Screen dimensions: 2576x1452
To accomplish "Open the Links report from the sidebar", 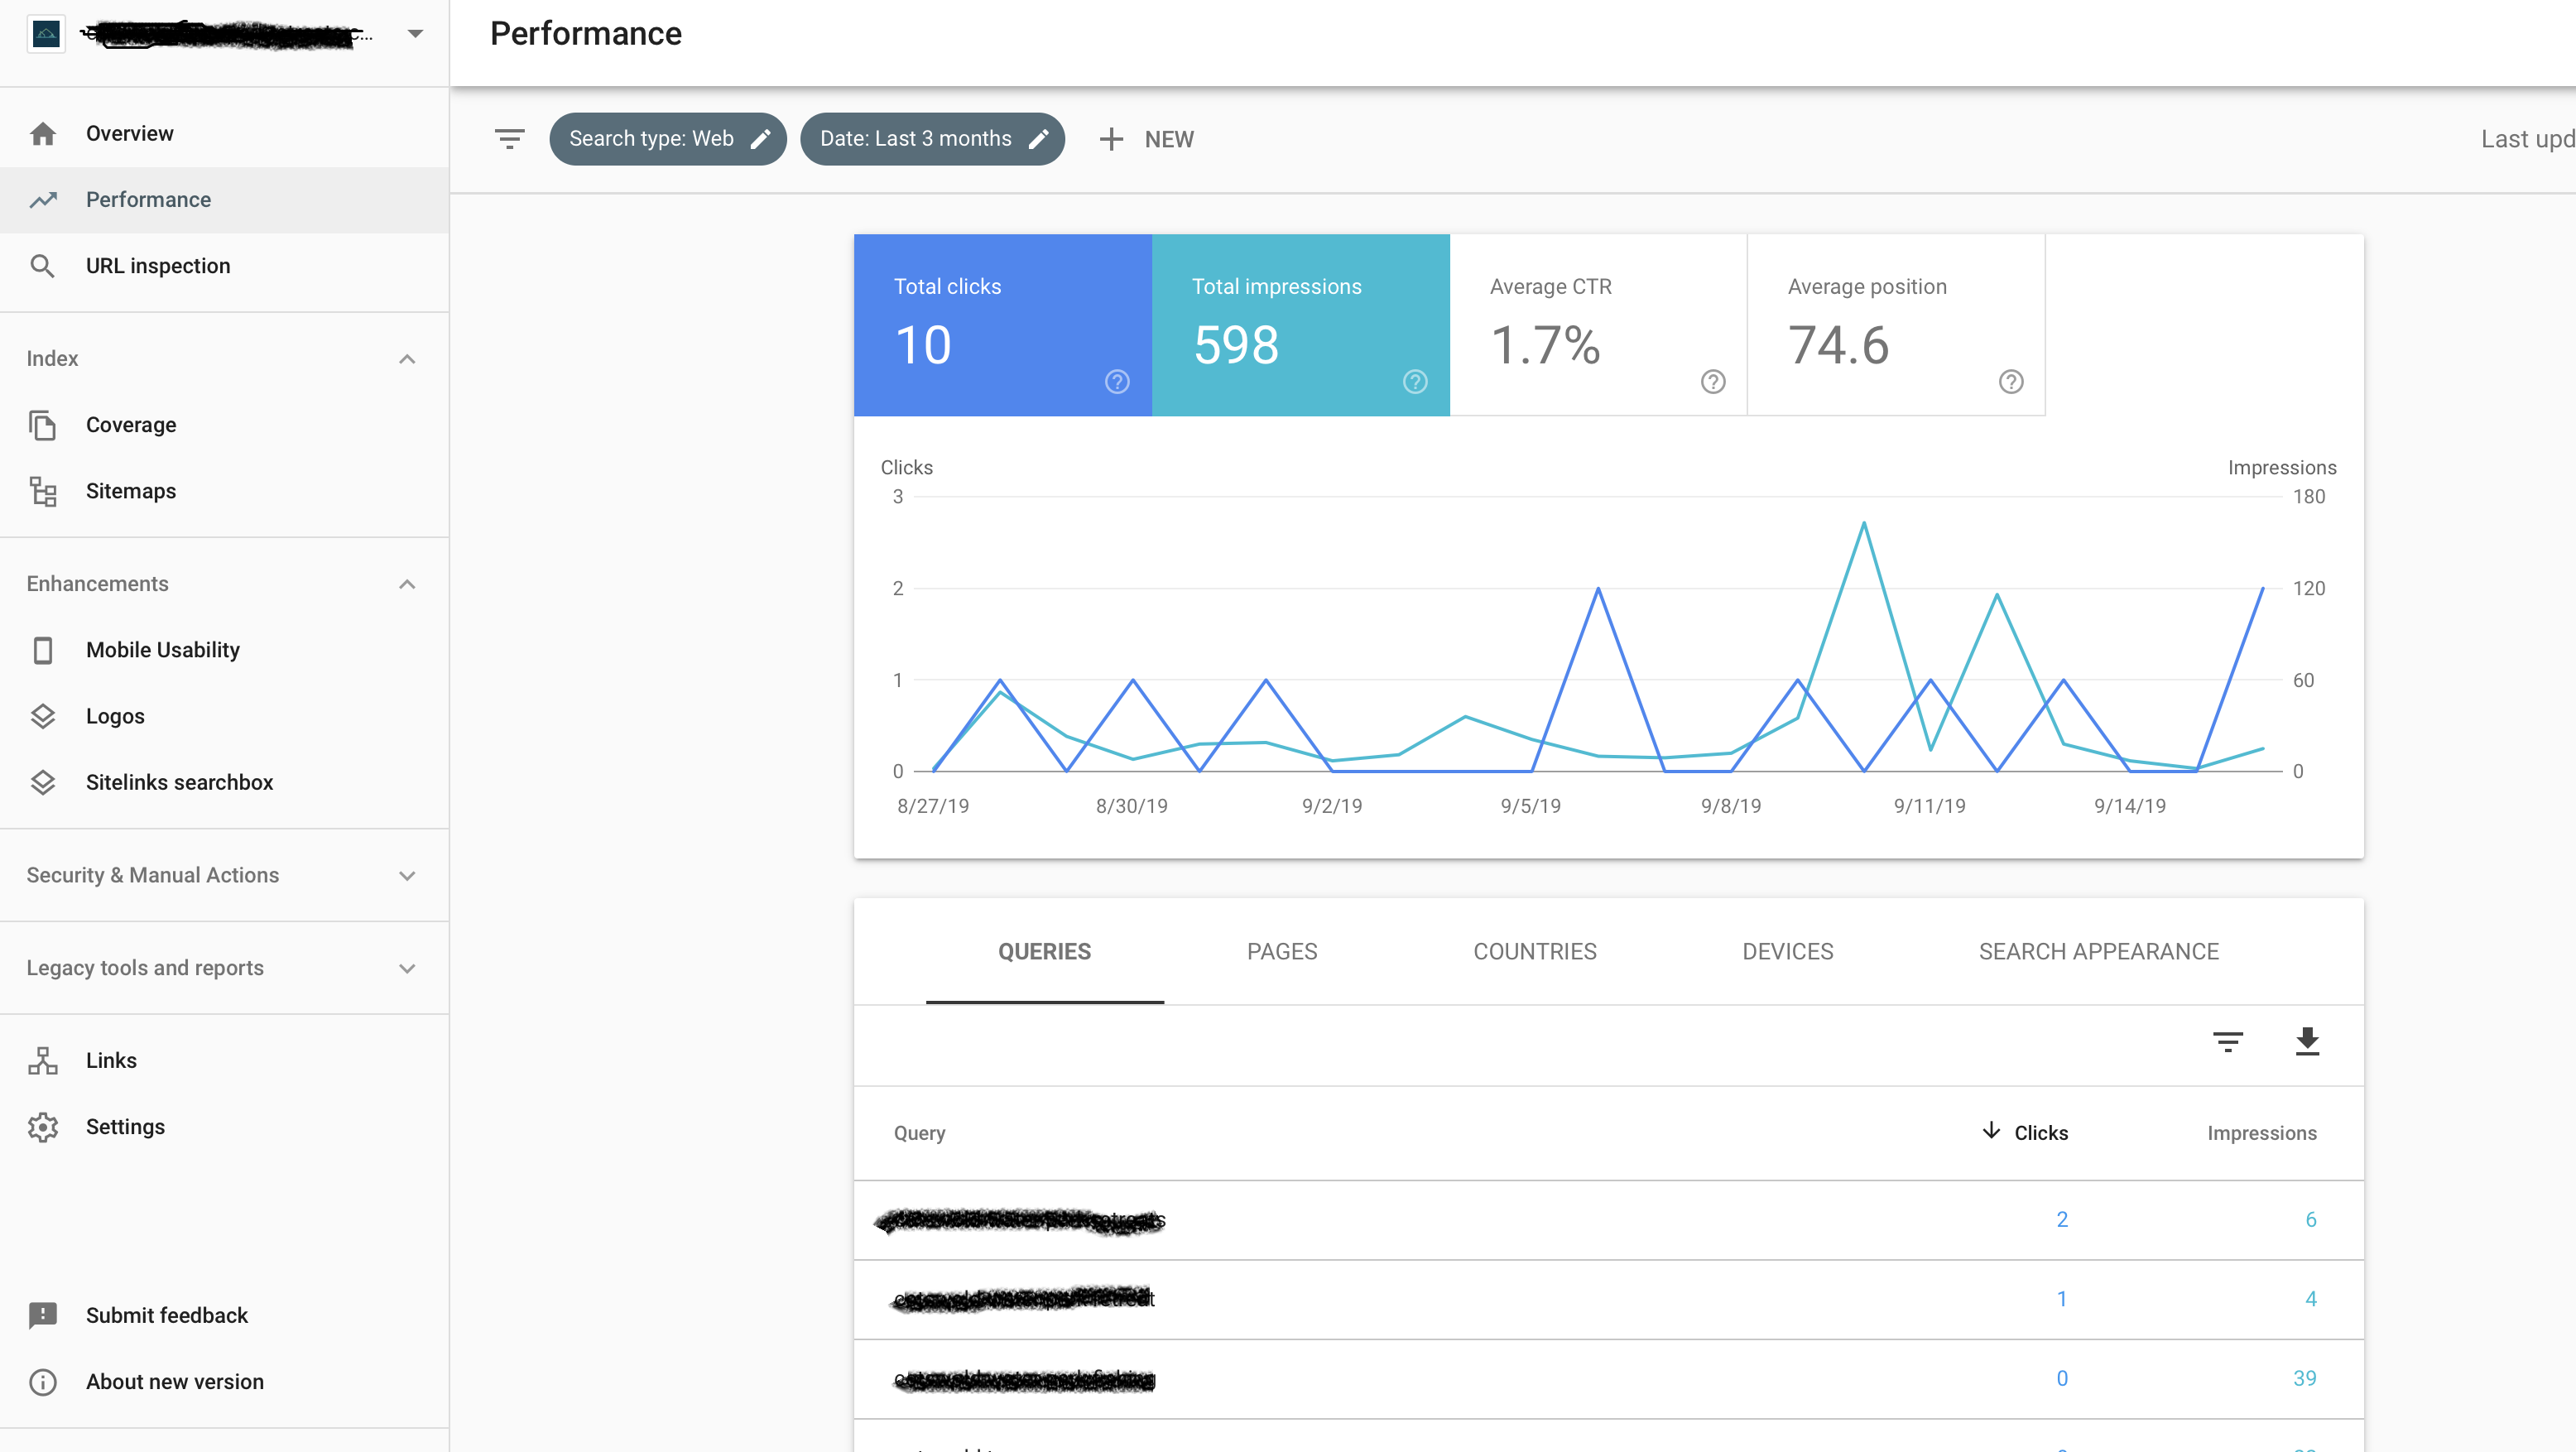I will click(110, 1059).
